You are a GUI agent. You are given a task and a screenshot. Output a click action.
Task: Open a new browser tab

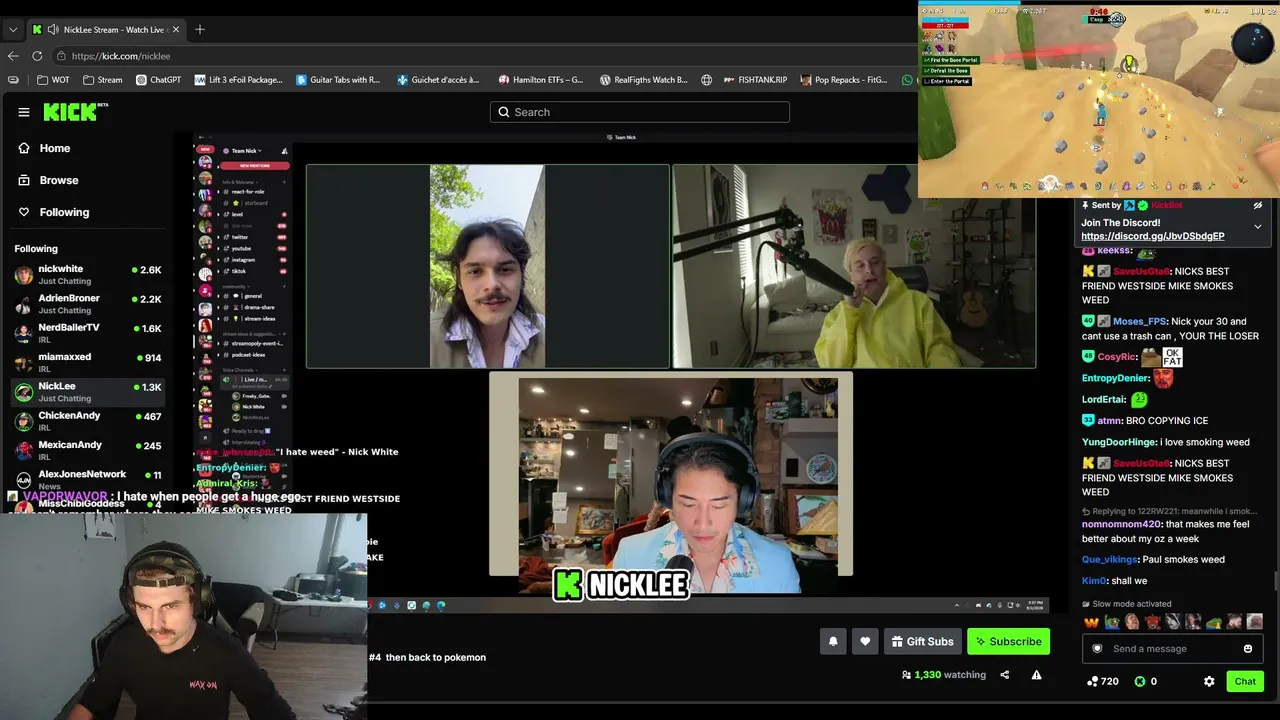pyautogui.click(x=200, y=29)
